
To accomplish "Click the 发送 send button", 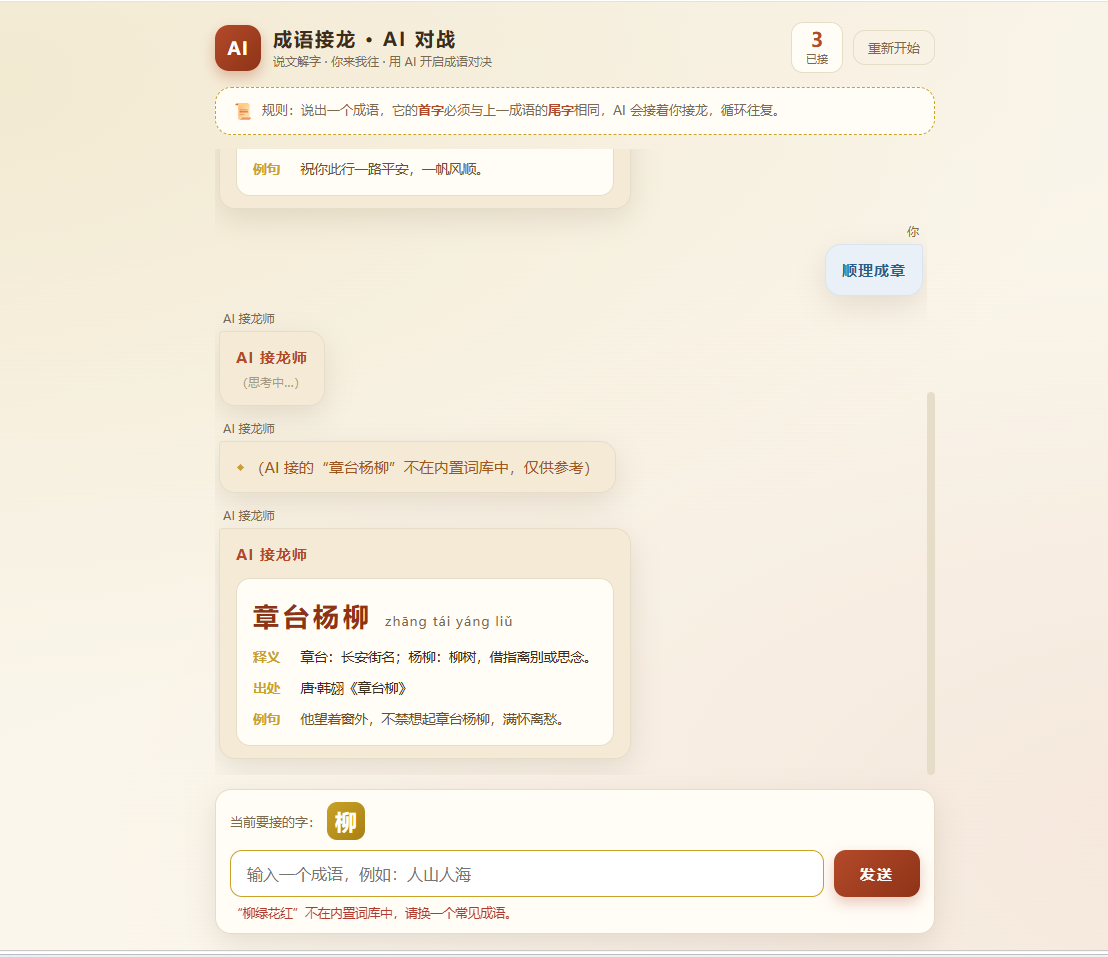I will [876, 874].
